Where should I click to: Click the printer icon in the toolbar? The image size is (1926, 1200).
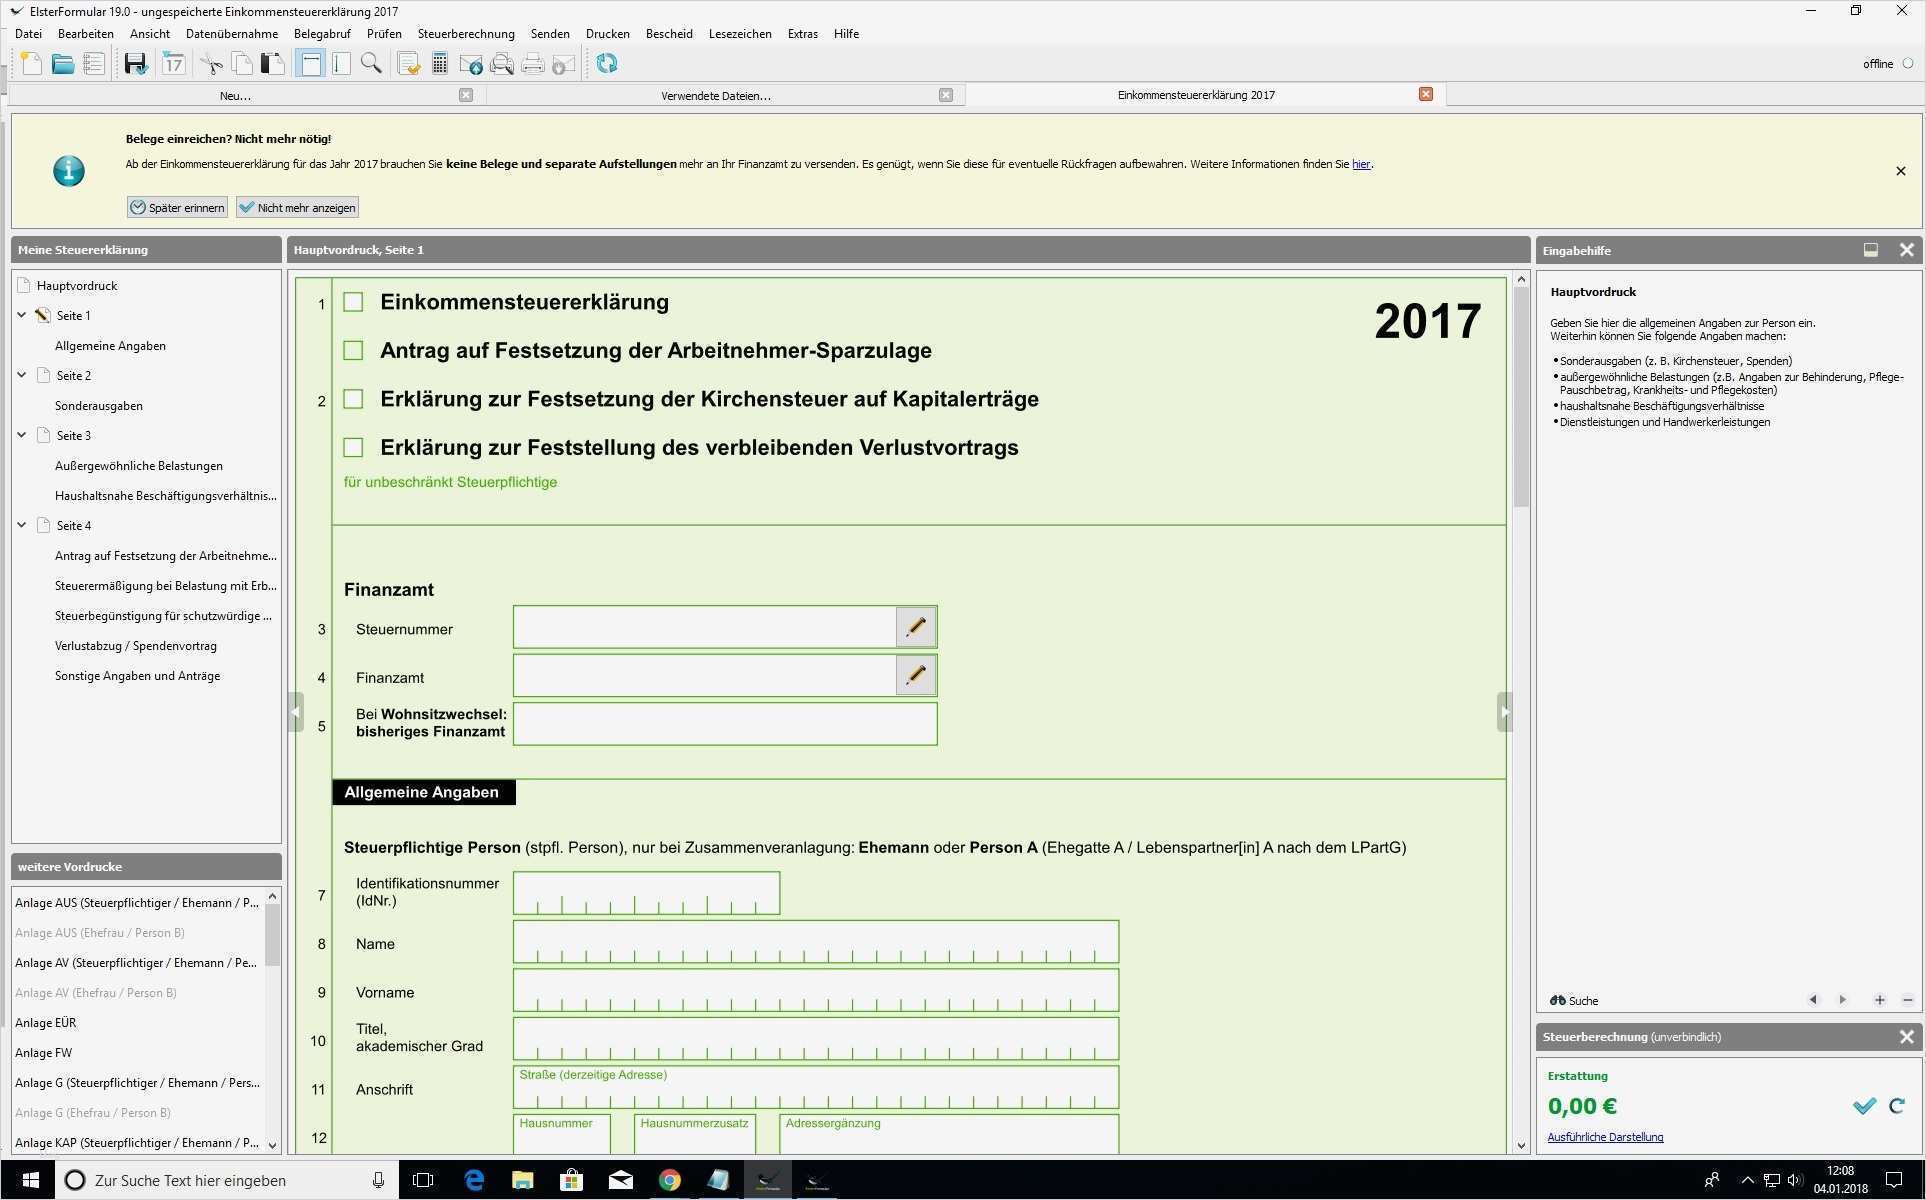pyautogui.click(x=532, y=63)
